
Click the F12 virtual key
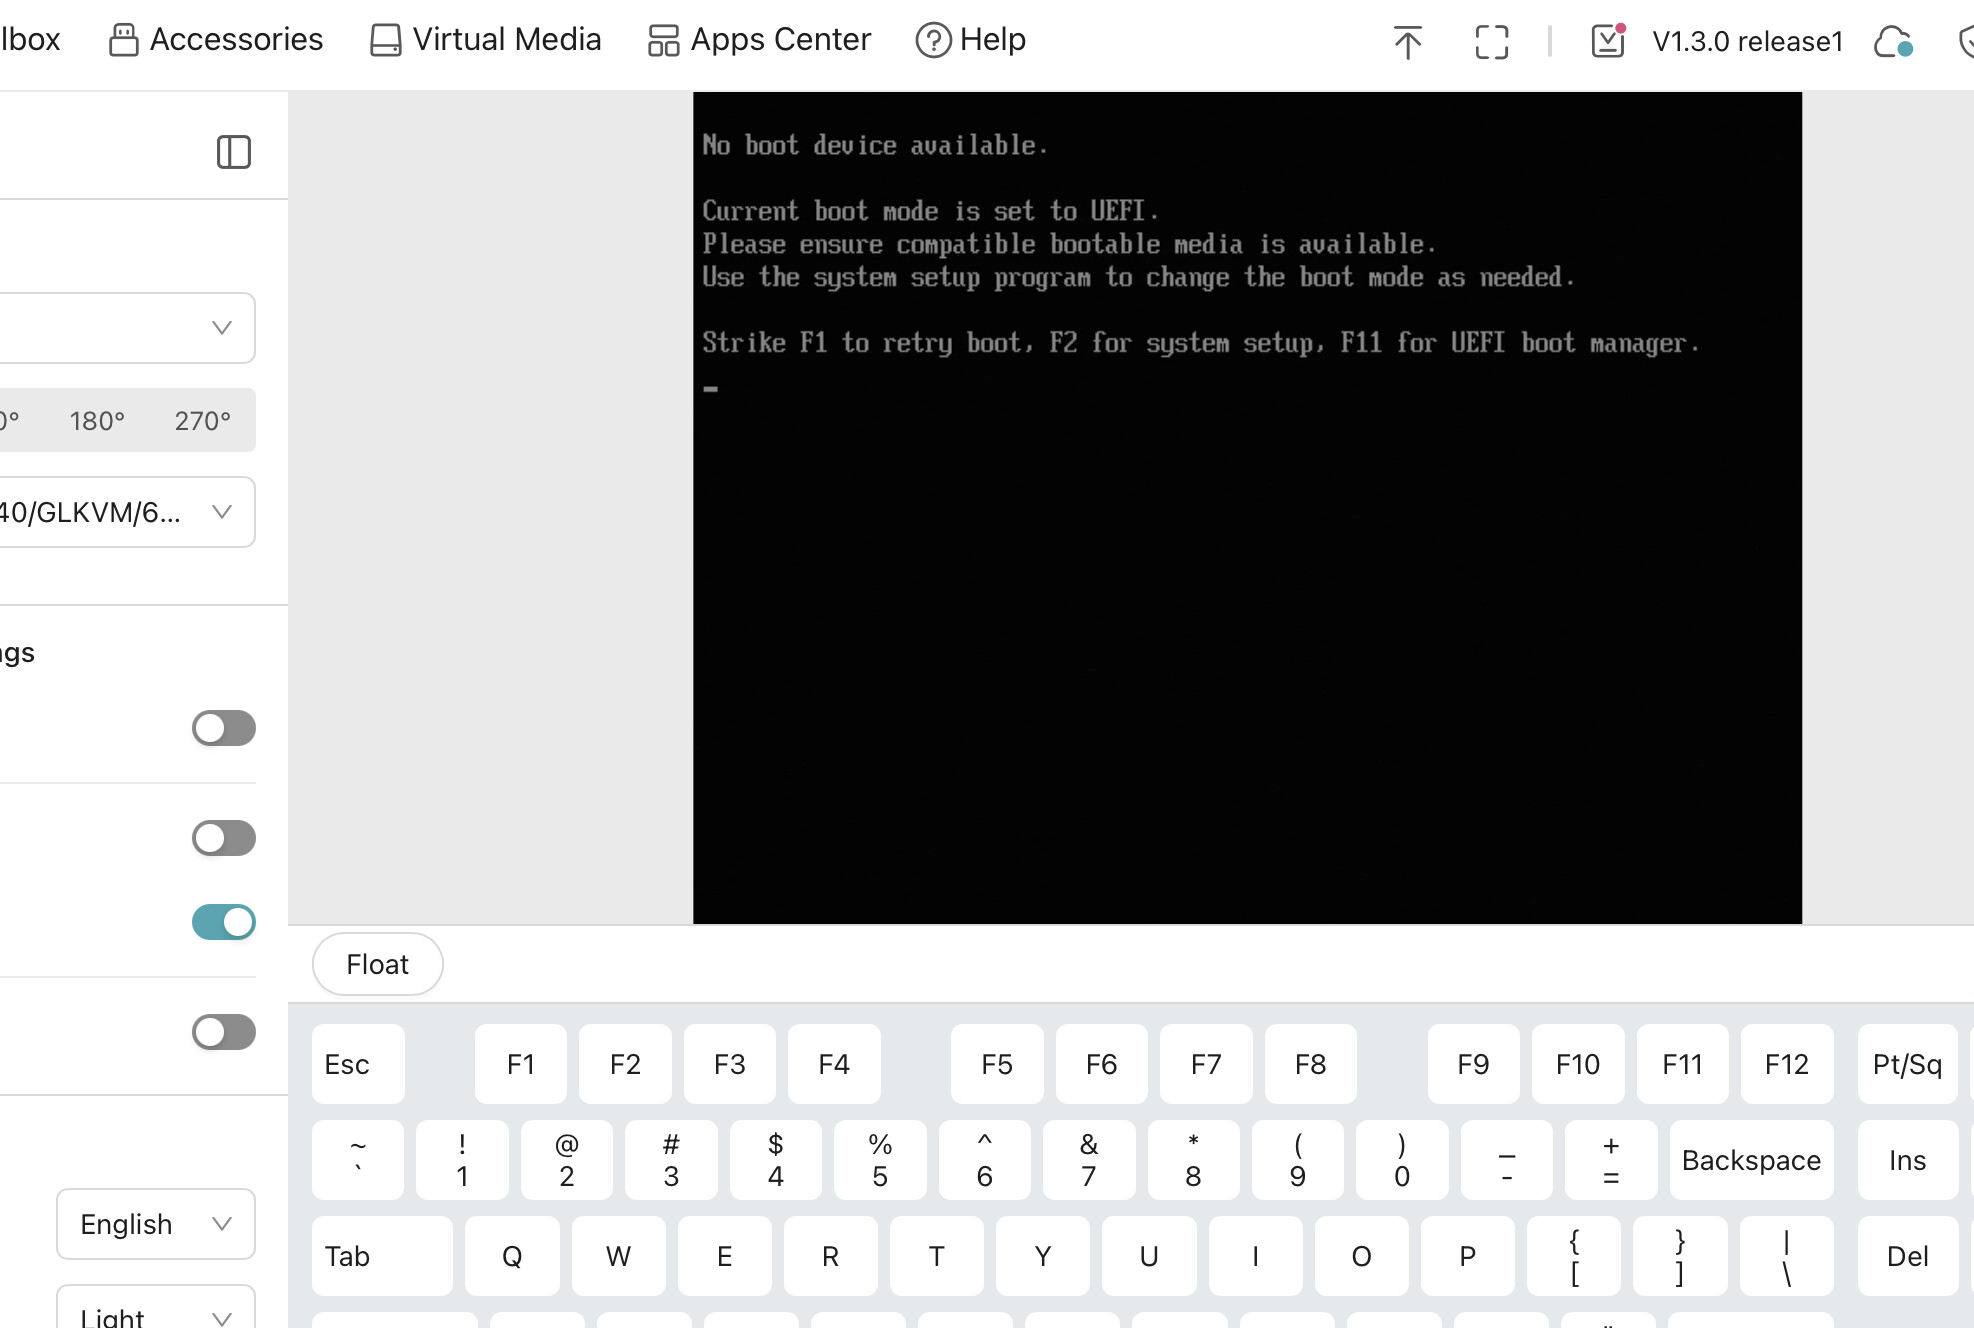[x=1787, y=1064]
